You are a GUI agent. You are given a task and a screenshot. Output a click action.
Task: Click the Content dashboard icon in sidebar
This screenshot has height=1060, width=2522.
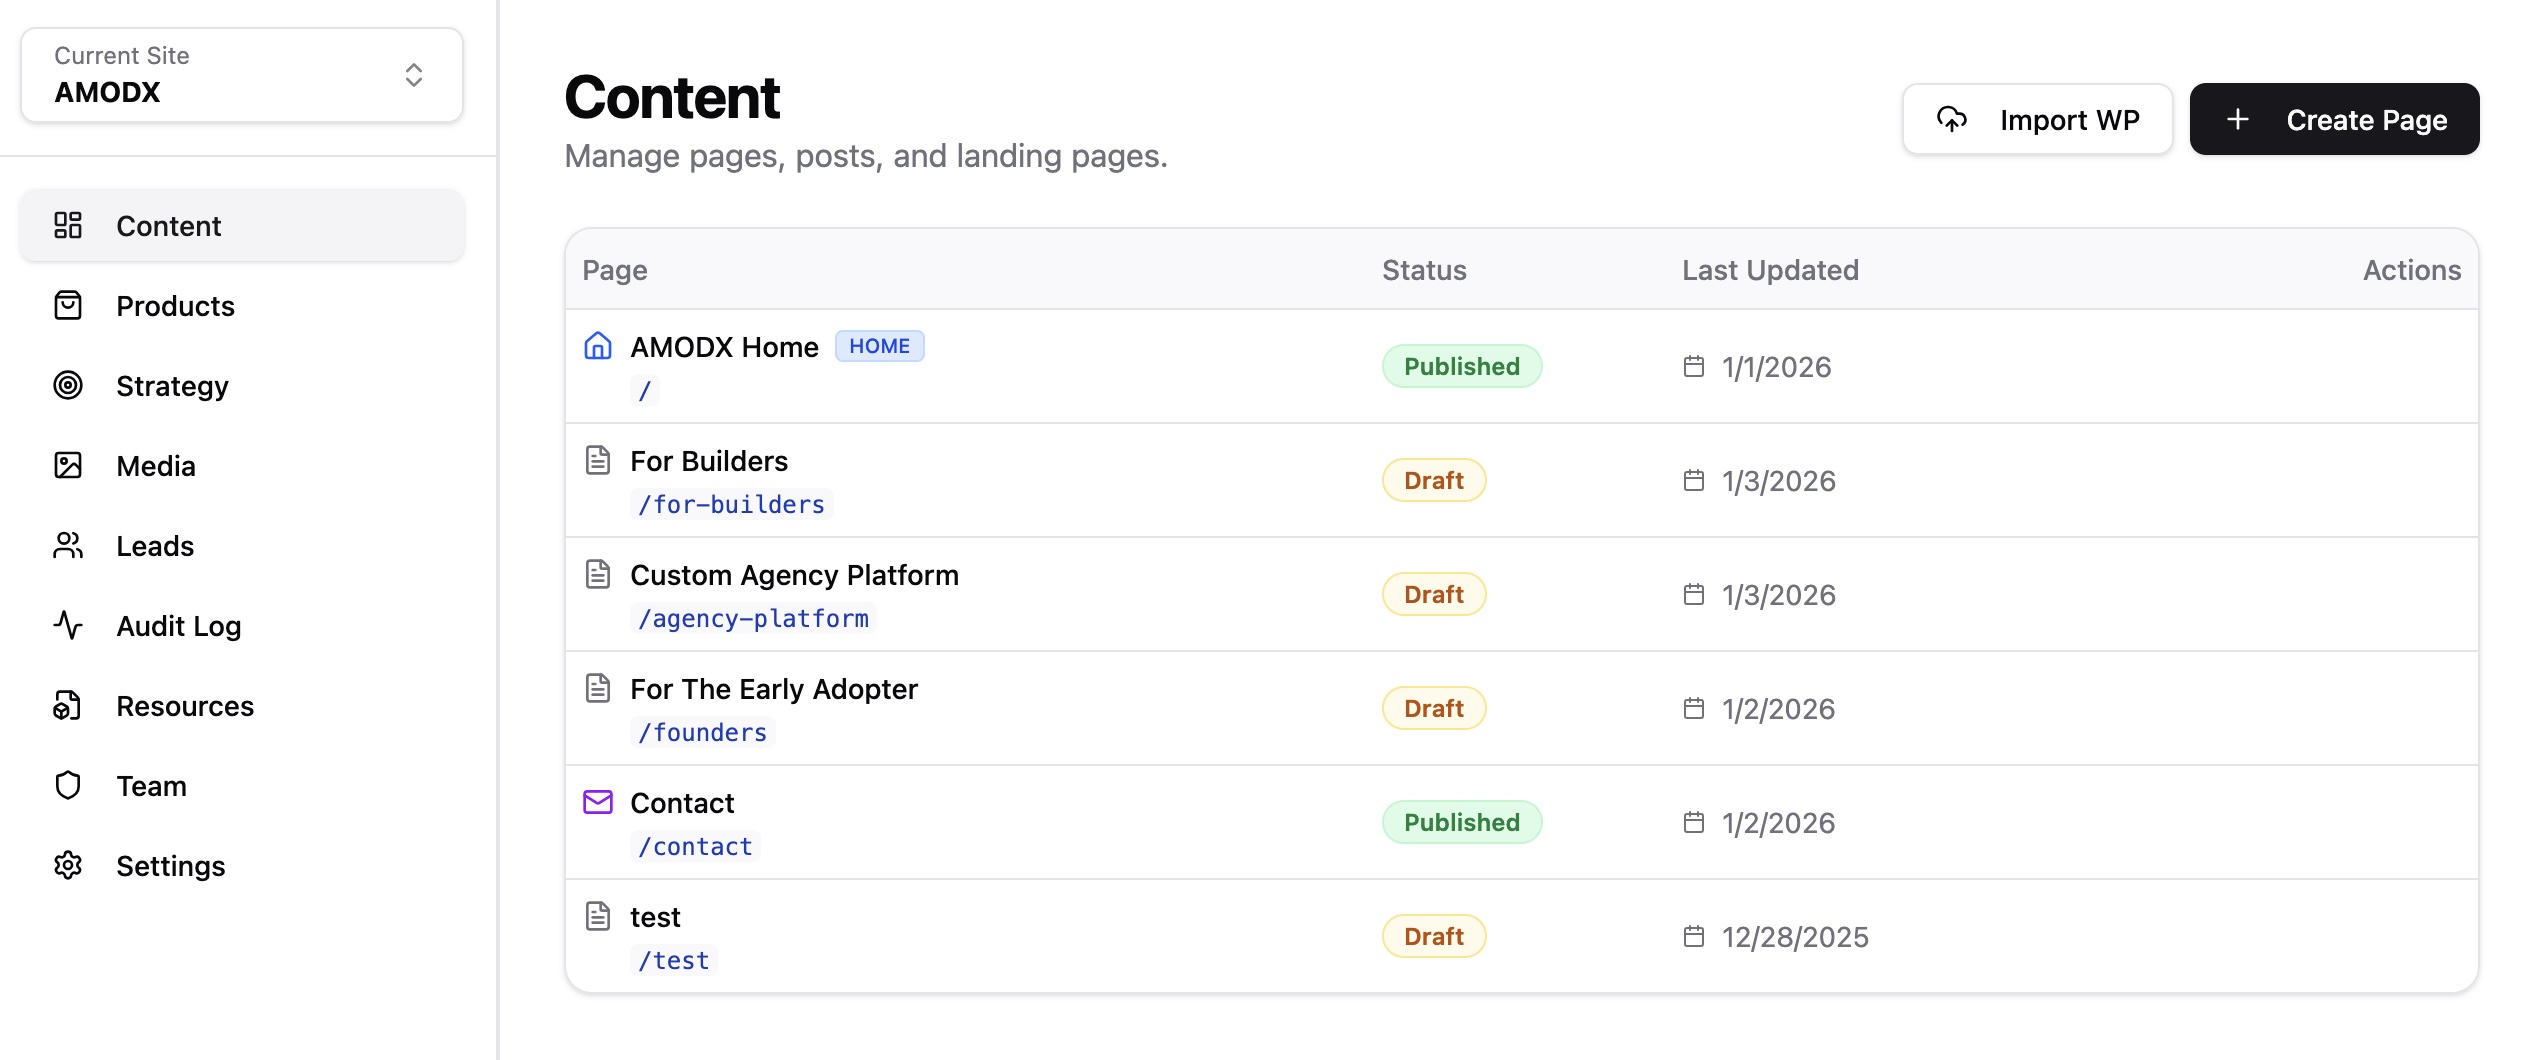click(68, 226)
